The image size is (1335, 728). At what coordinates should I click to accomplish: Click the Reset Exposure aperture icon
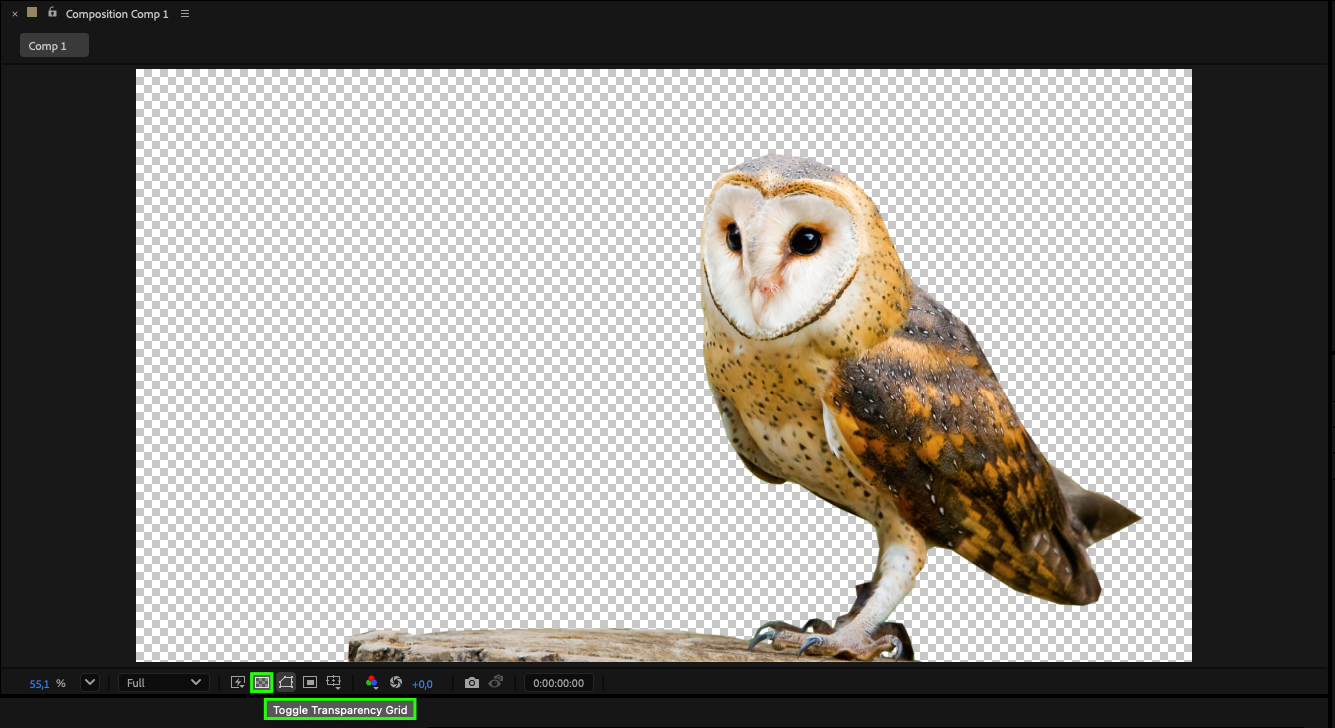pos(396,683)
